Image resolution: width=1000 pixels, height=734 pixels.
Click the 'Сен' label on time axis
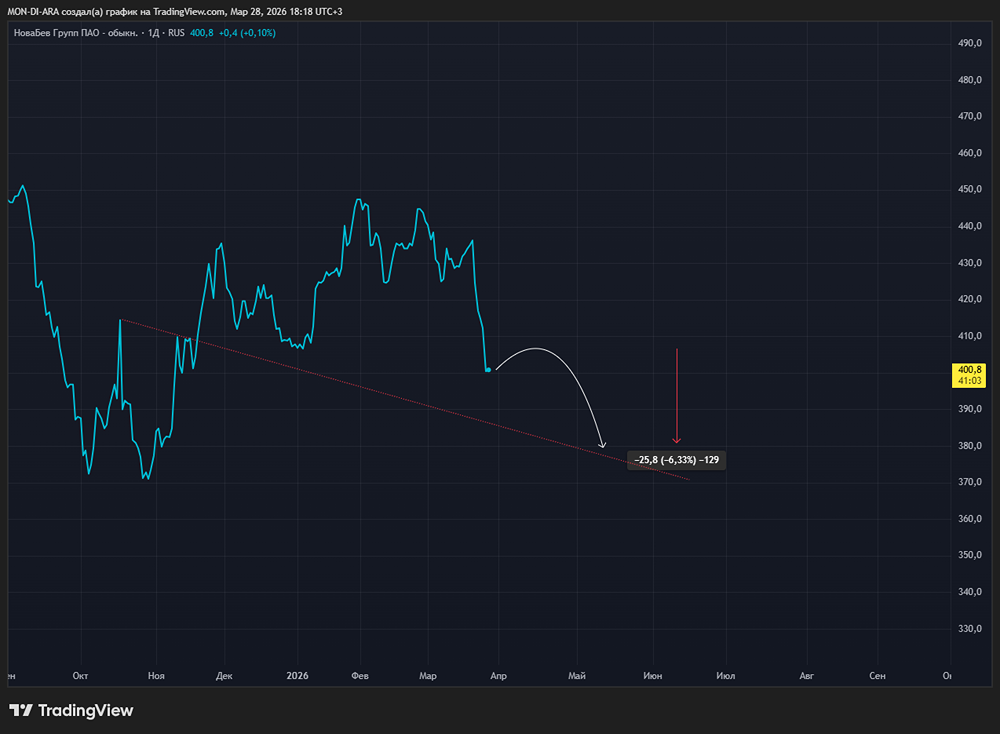877,676
